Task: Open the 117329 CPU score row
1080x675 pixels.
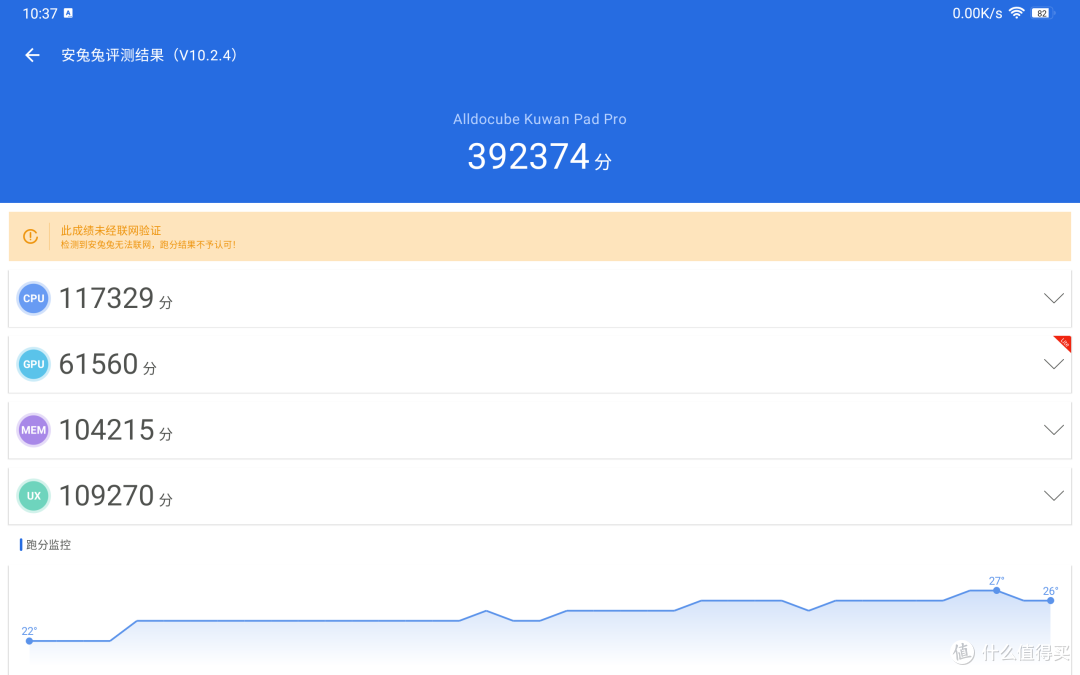Action: point(540,298)
